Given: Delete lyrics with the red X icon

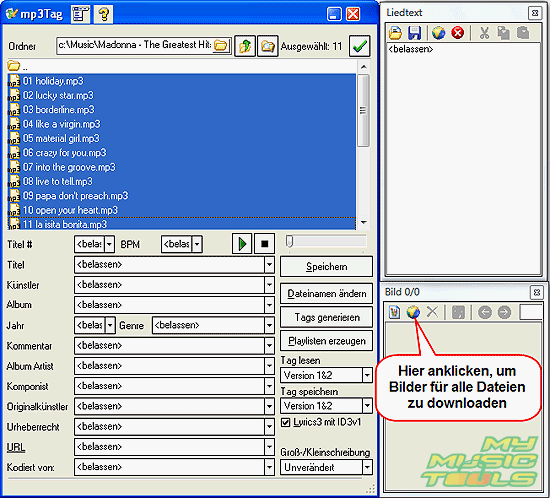Looking at the screenshot, I should (458, 33).
